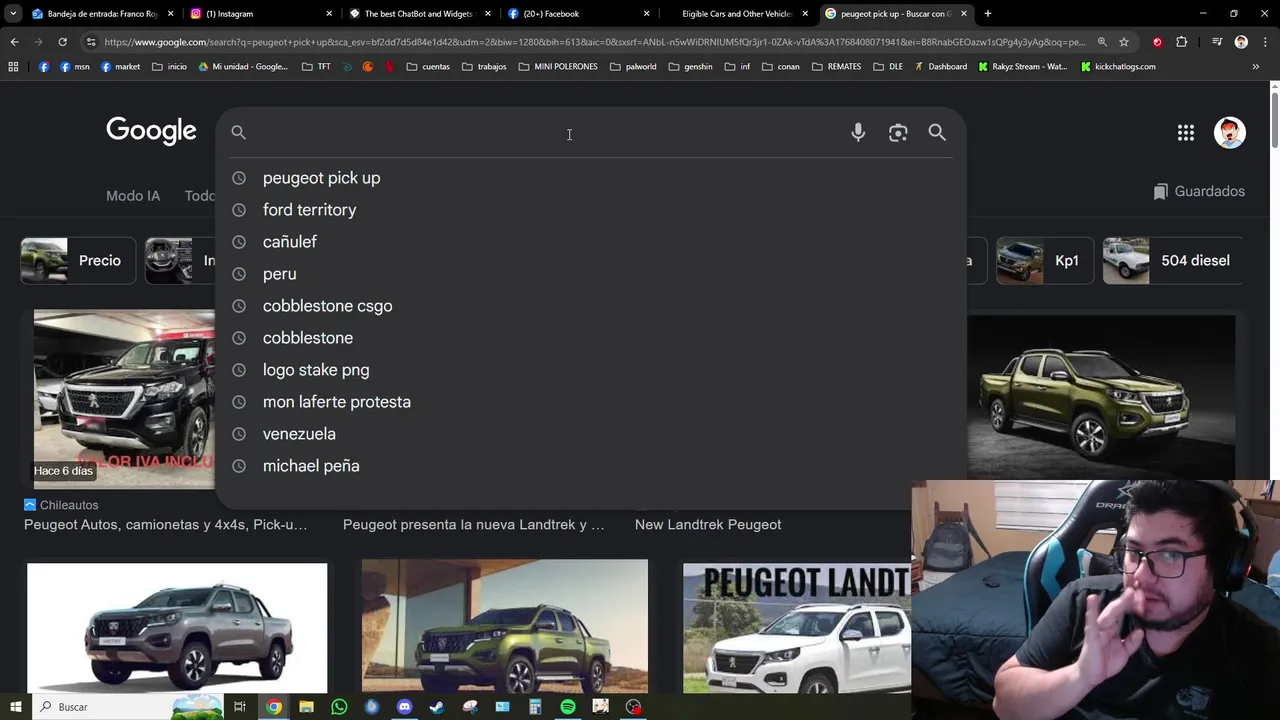Open the Calculator taskbar icon
The height and width of the screenshot is (720, 1280).
click(535, 707)
